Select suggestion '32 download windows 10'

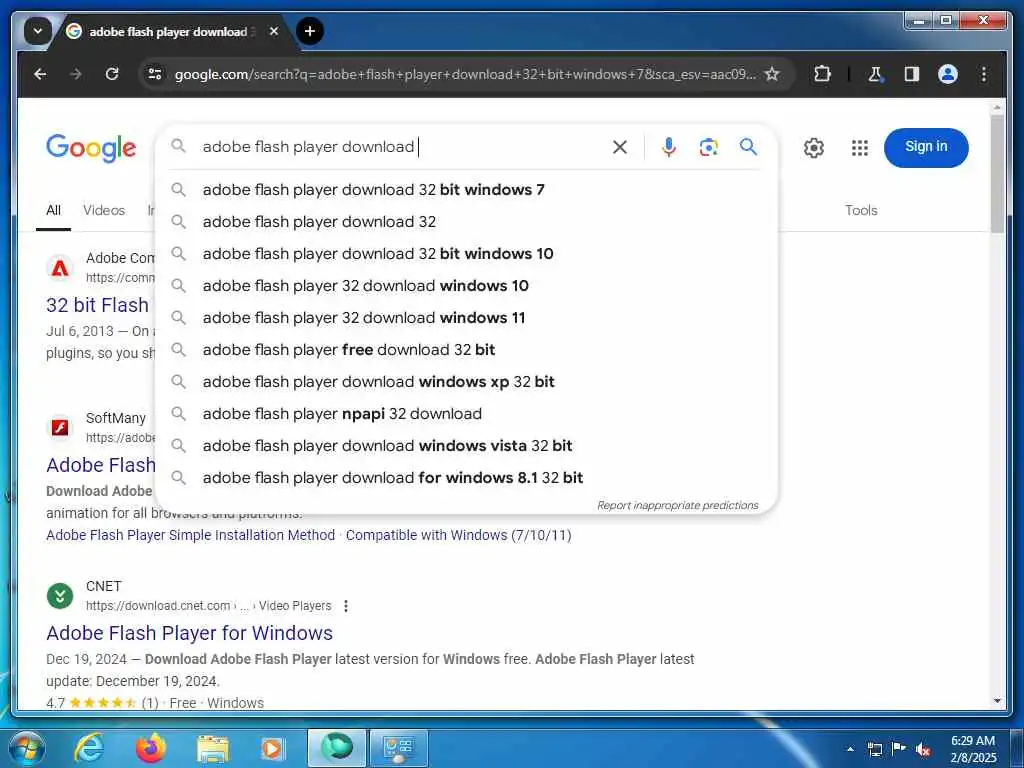(467, 285)
